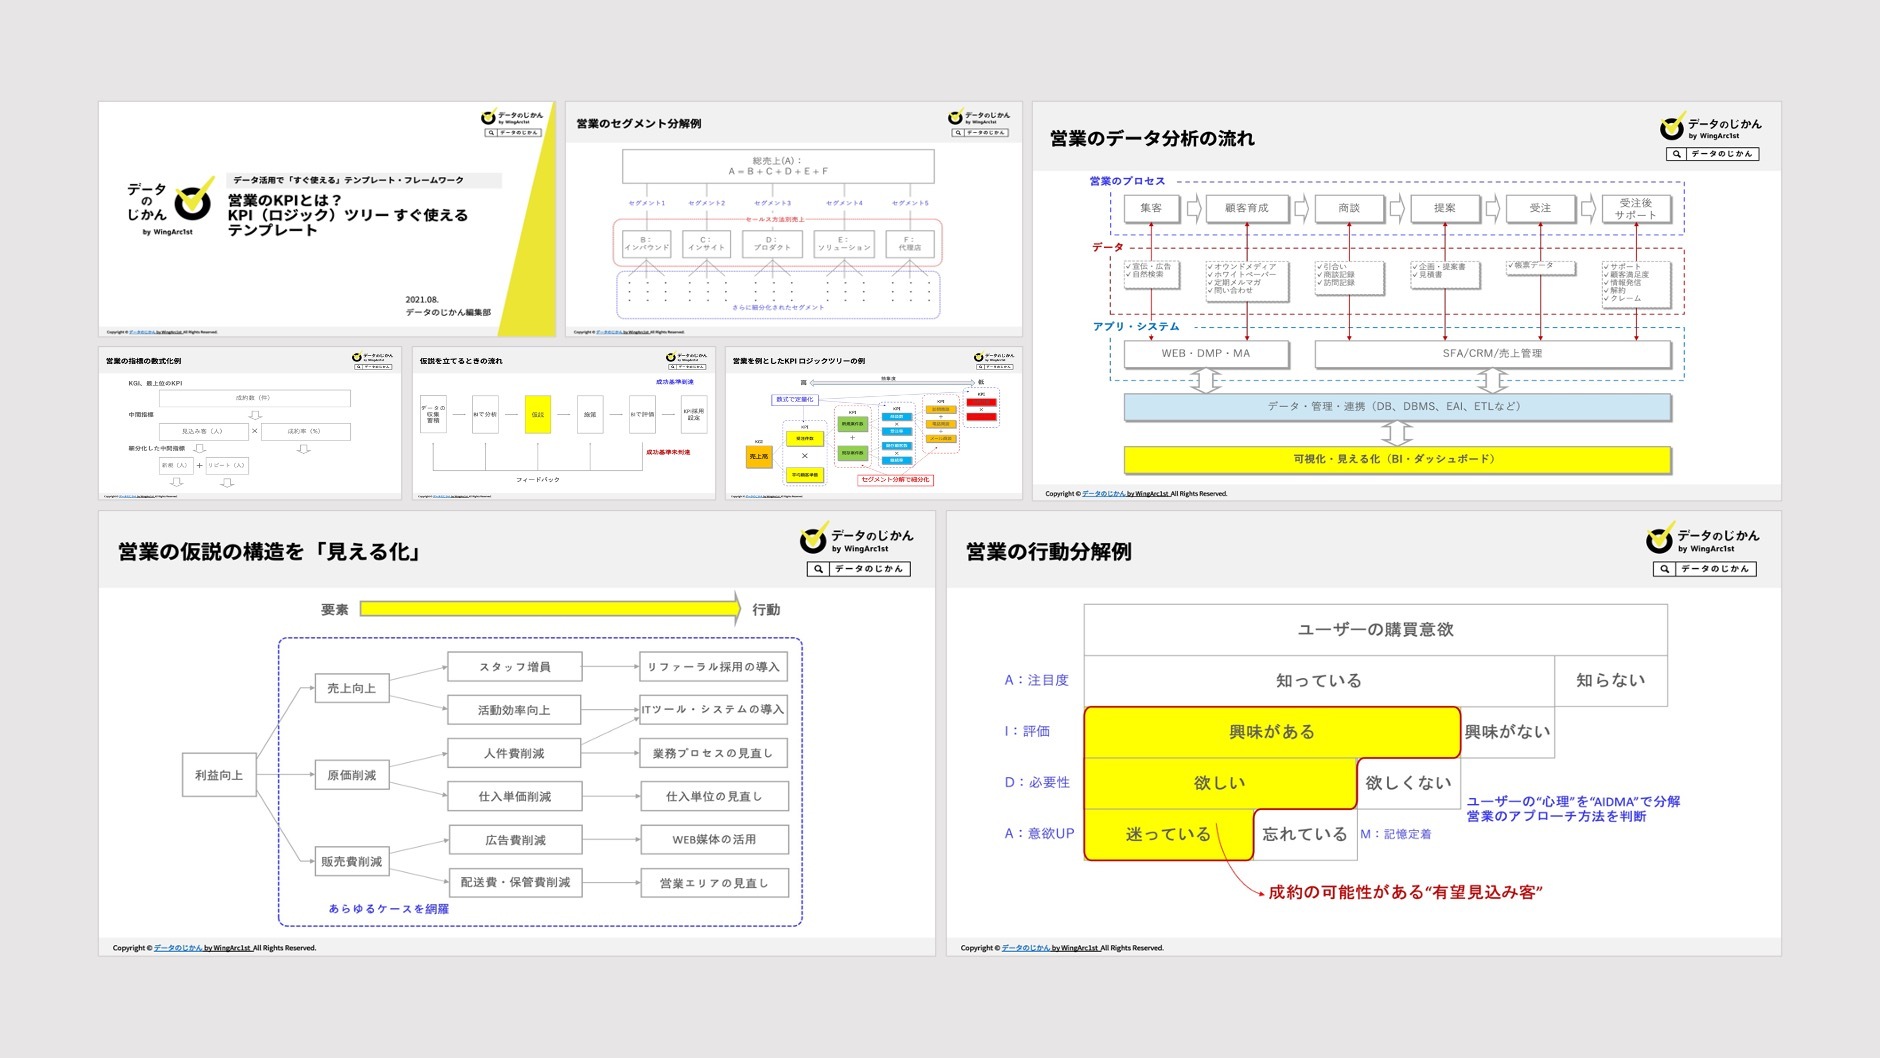Image resolution: width=1880 pixels, height=1058 pixels.
Task: Click the yellow 興味がある box
Action: pyautogui.click(x=1272, y=732)
